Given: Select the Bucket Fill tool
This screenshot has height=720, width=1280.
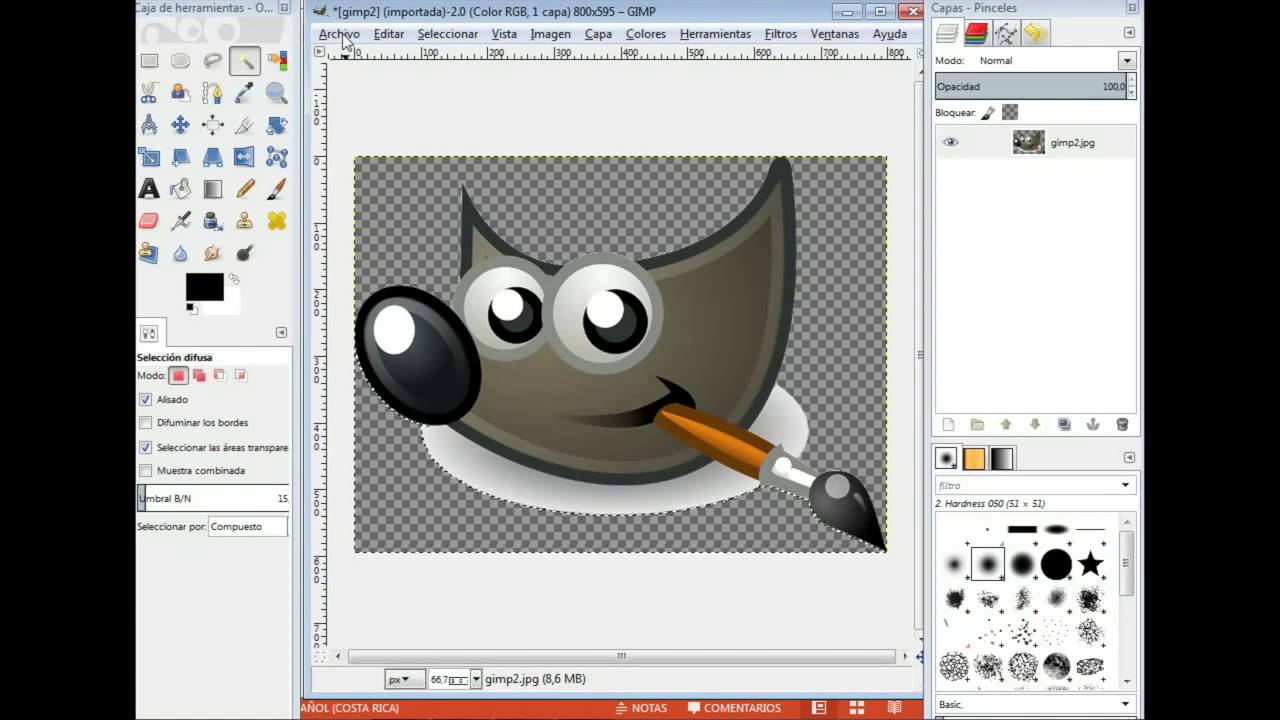Looking at the screenshot, I should (180, 189).
